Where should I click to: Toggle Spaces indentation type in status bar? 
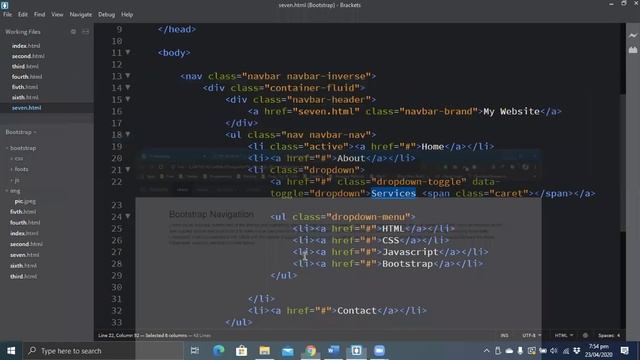606,336
